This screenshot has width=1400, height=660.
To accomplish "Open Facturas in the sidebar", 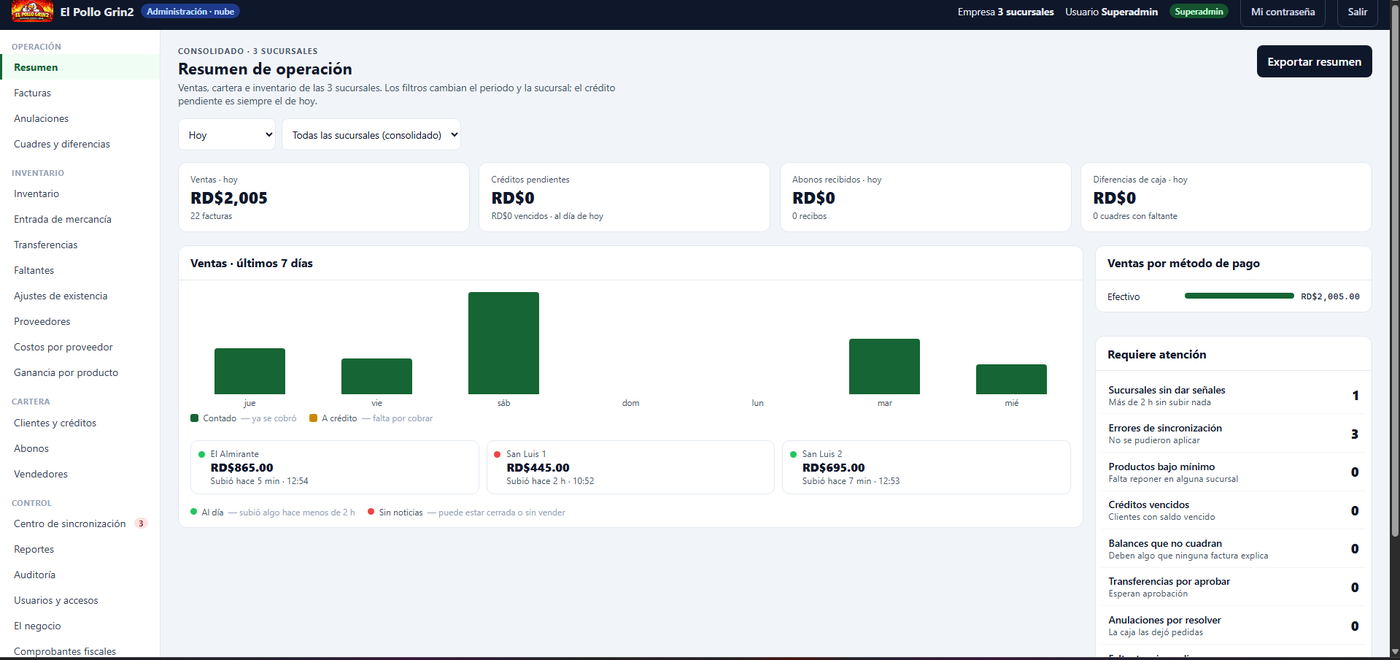I will (x=80, y=93).
